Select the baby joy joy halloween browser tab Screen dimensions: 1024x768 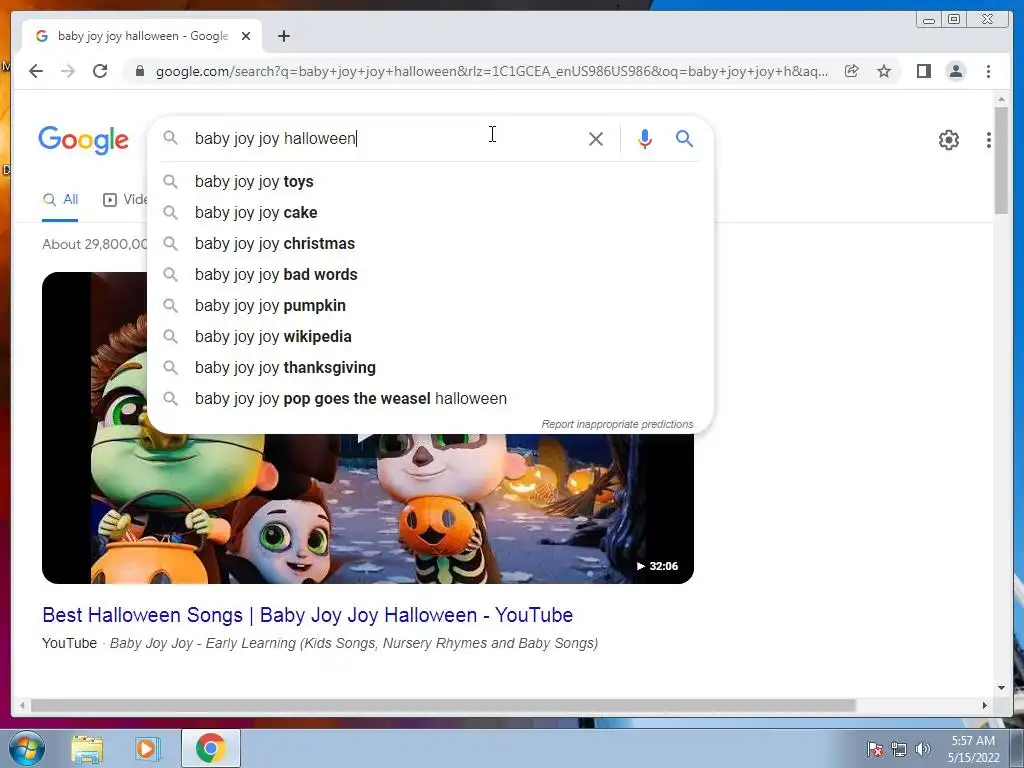(x=142, y=36)
